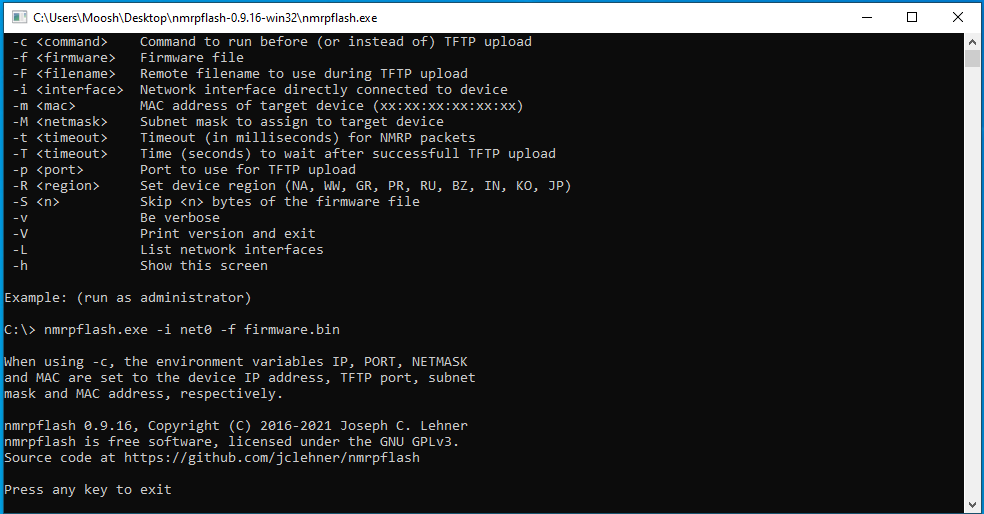Click the scrollbar down arrow
Image resolution: width=984 pixels, height=514 pixels.
point(972,504)
